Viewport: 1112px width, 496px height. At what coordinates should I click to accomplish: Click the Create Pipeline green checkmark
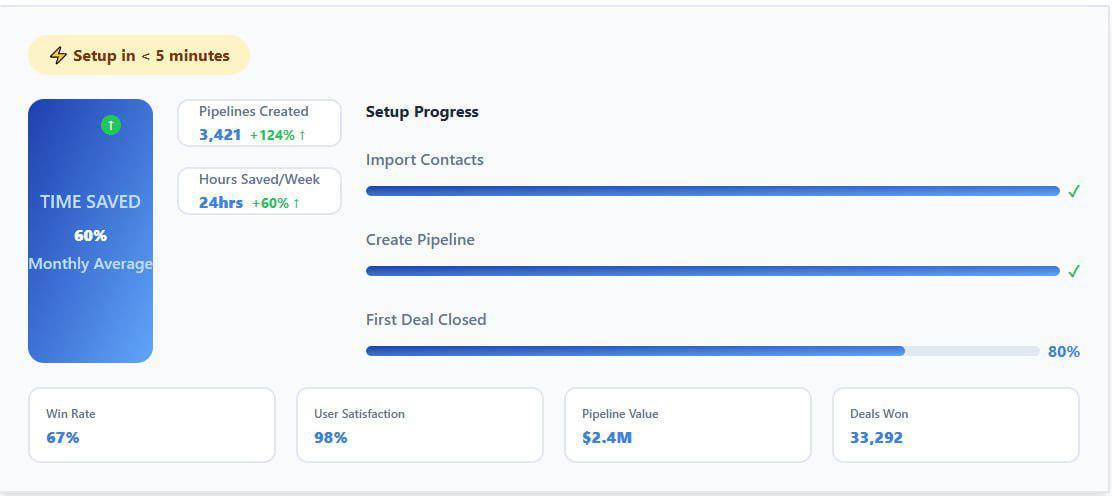[x=1074, y=271]
